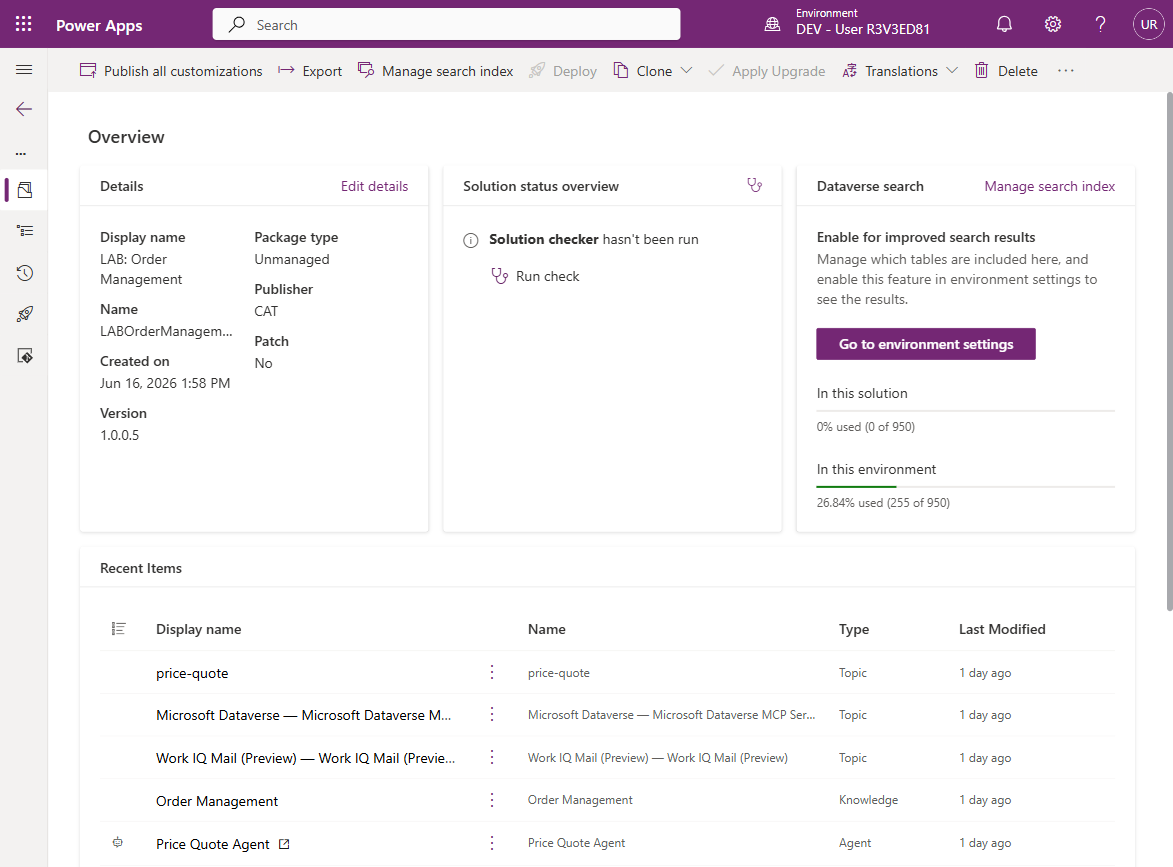Viewport: 1173px width, 867px height.
Task: Toggle the hamburger navigation menu
Action: pyautogui.click(x=24, y=70)
